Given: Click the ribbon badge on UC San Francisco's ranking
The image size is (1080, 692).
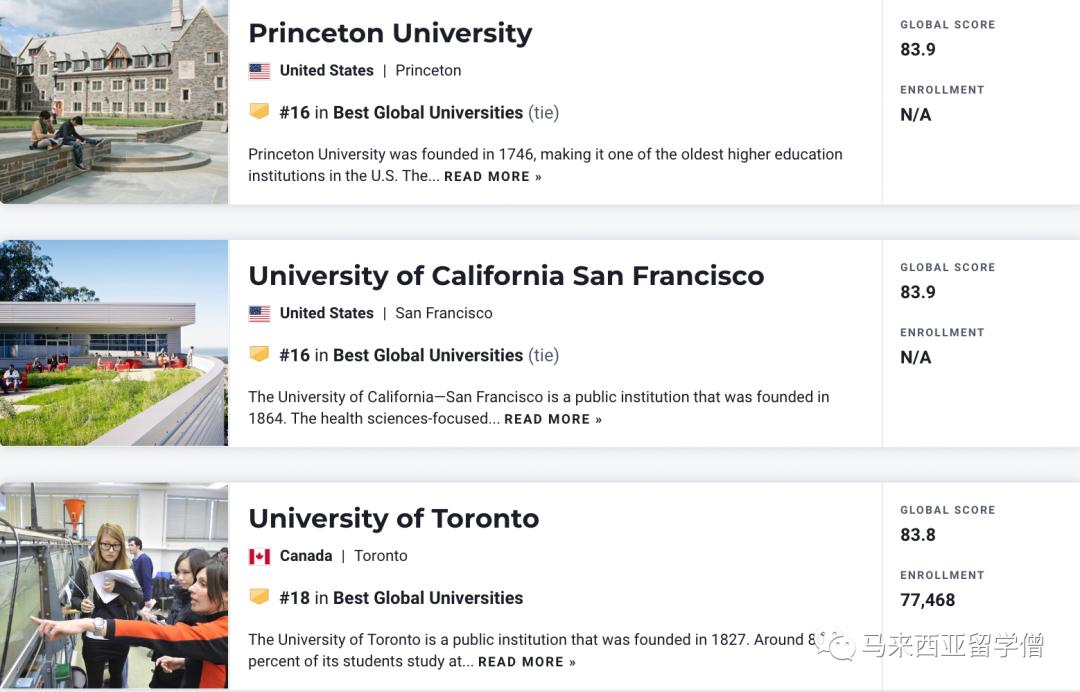Looking at the screenshot, I should coord(260,355).
